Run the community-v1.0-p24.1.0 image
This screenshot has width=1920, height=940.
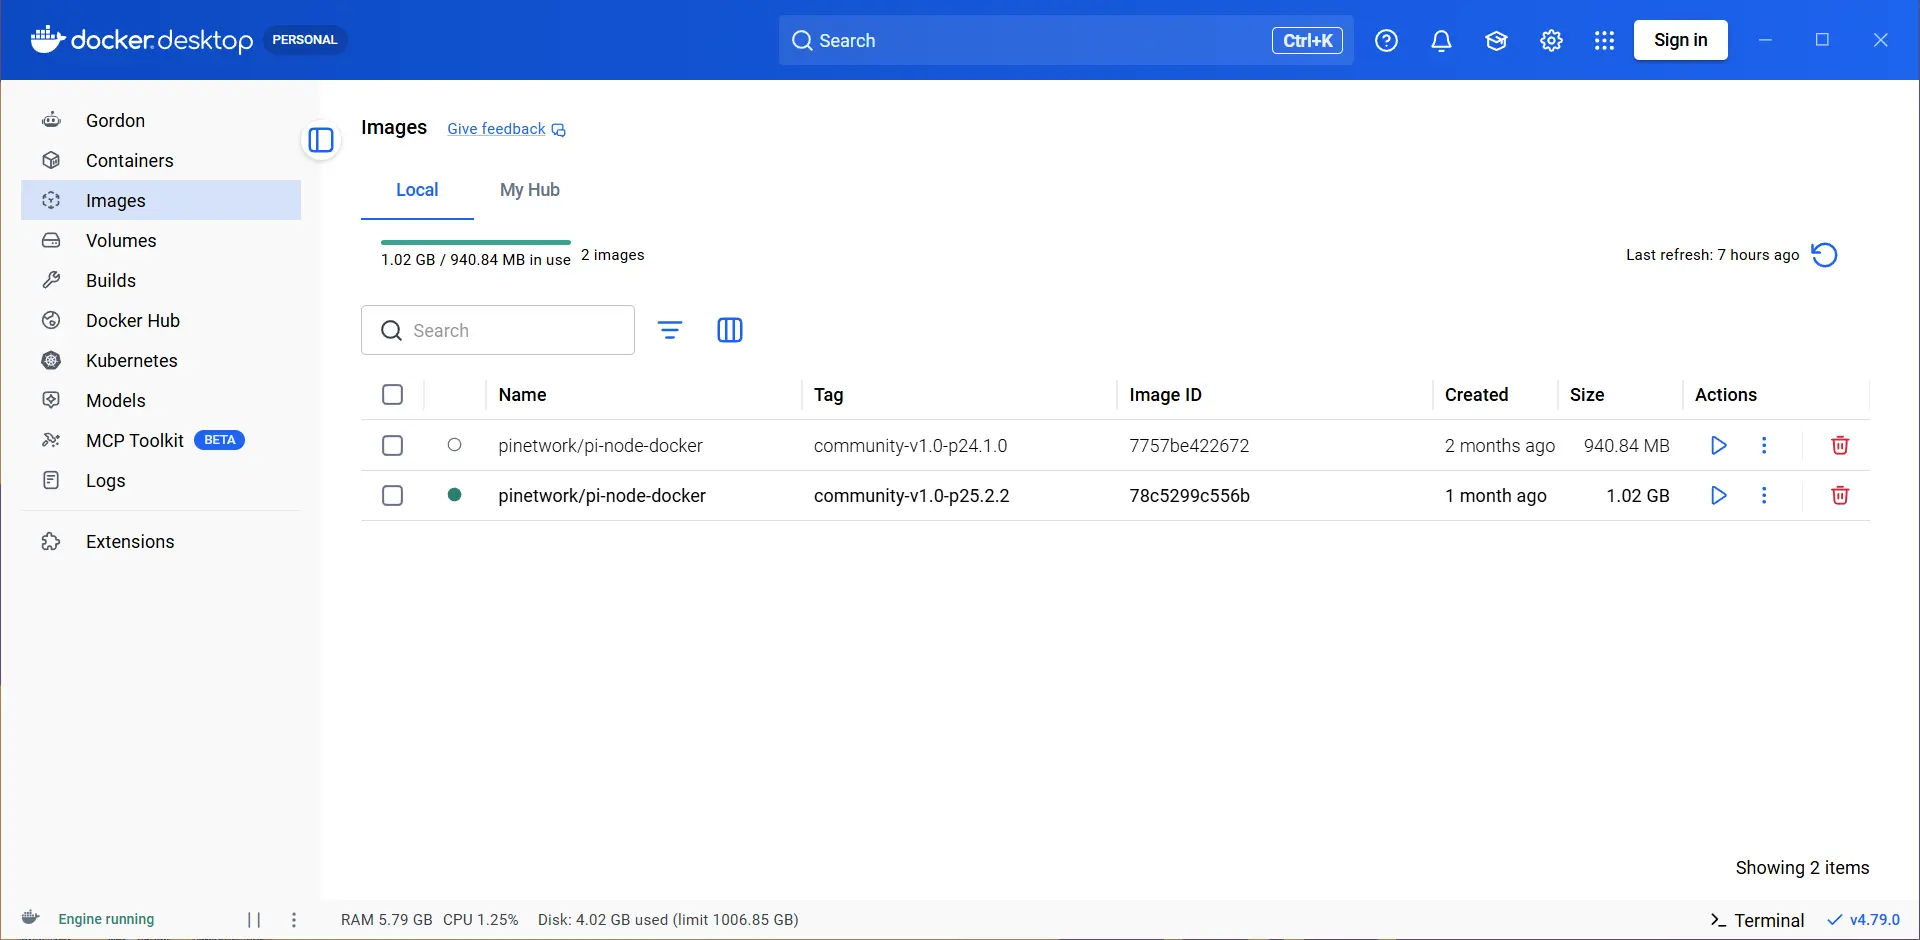pyautogui.click(x=1718, y=445)
